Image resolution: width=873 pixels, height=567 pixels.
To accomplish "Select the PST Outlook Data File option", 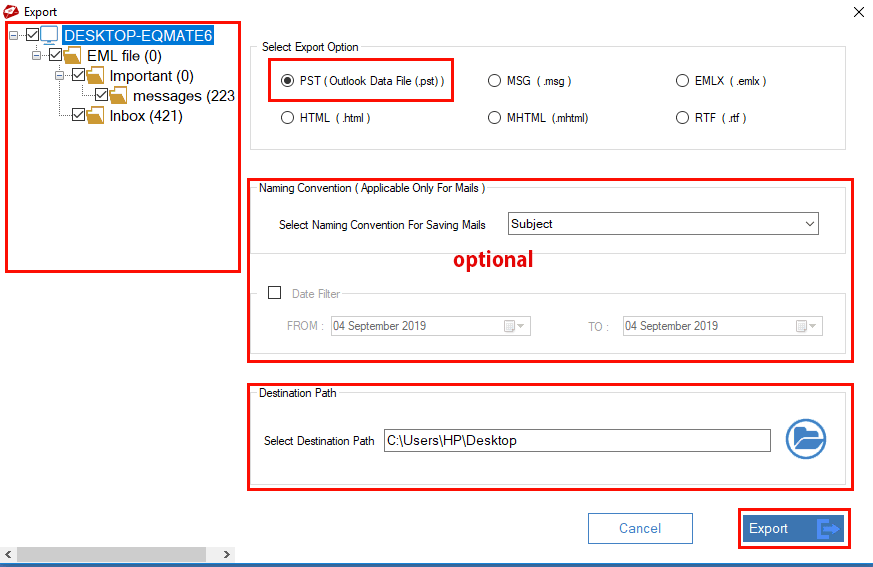I will (x=288, y=81).
